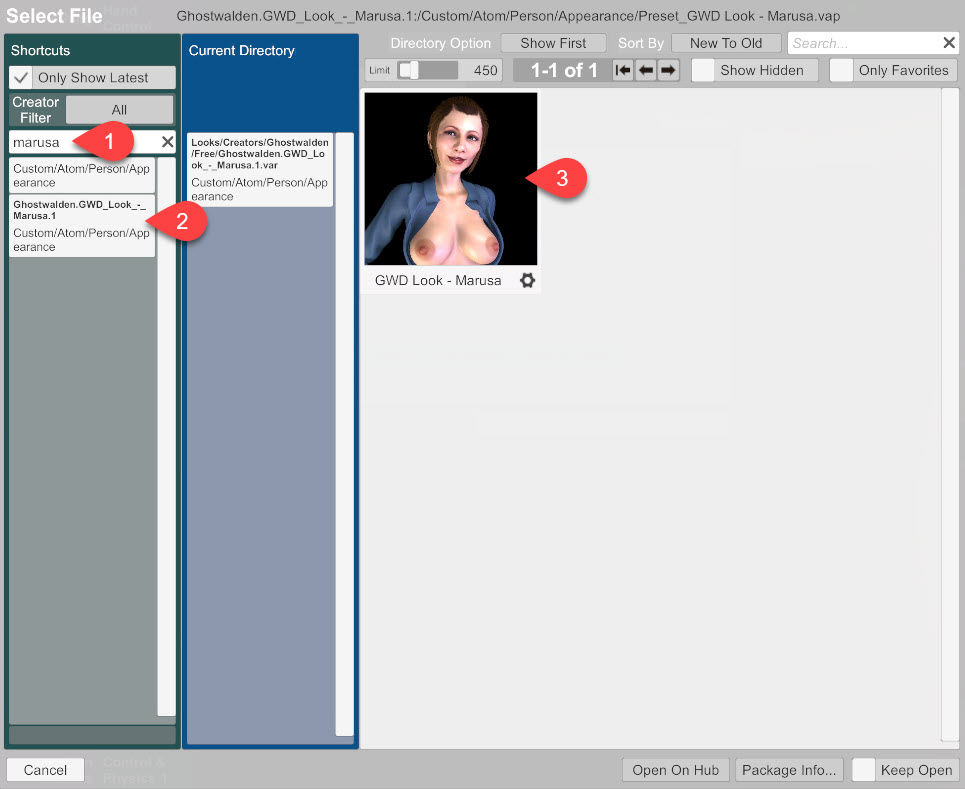
Task: Click Open On Hub button
Action: point(675,770)
